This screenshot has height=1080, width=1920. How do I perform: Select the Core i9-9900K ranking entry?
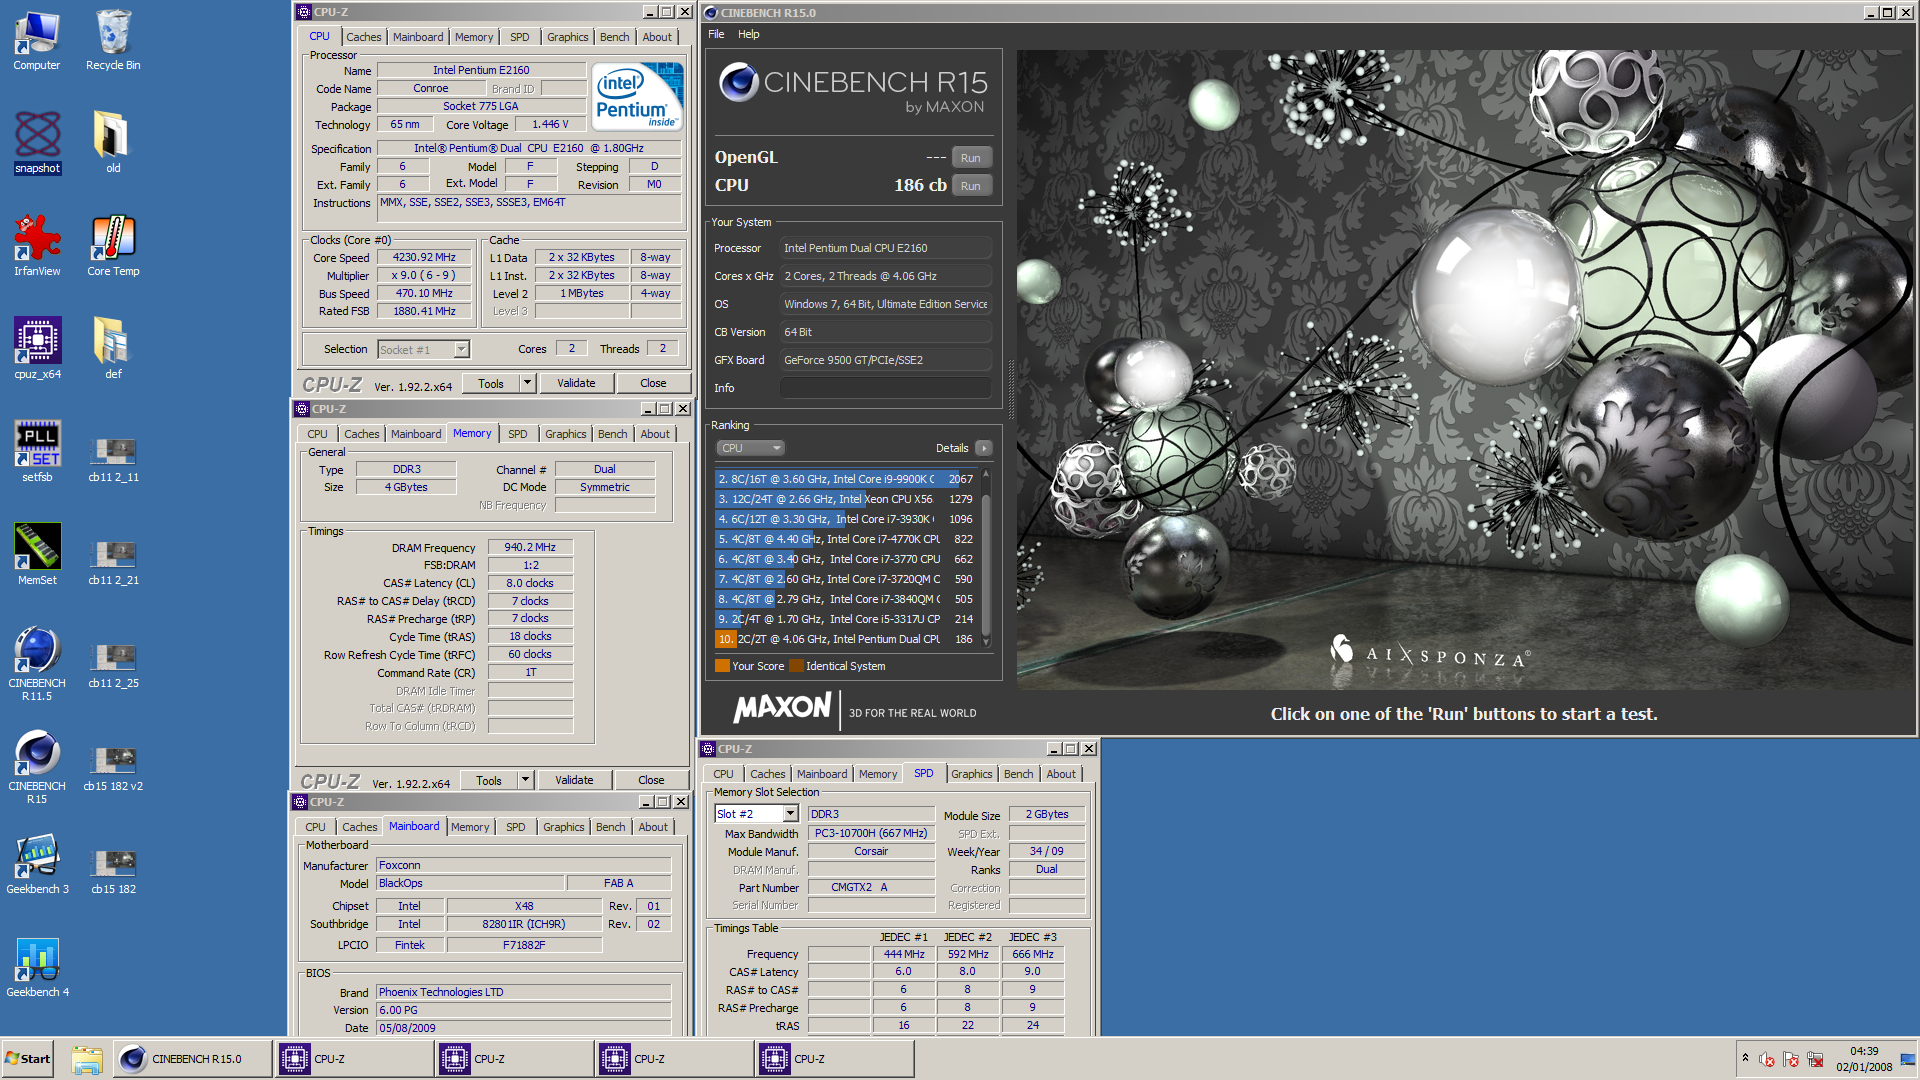845,479
